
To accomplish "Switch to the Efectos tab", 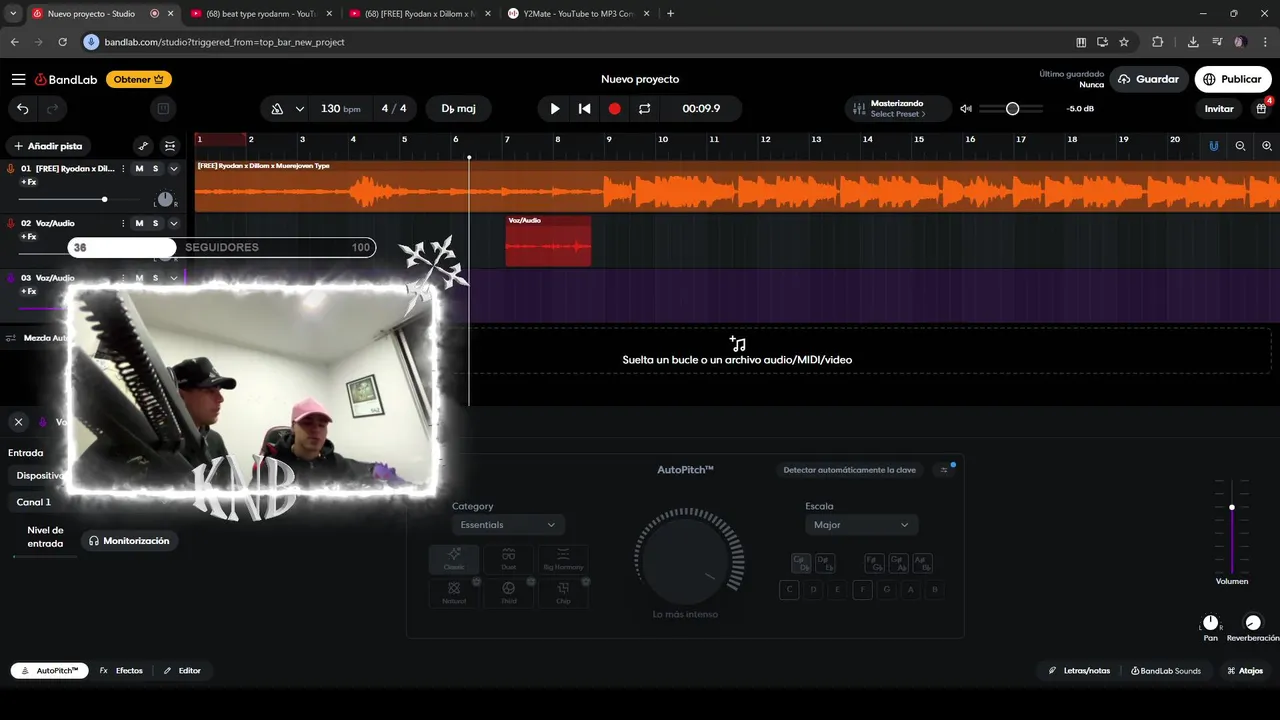I will 121,671.
